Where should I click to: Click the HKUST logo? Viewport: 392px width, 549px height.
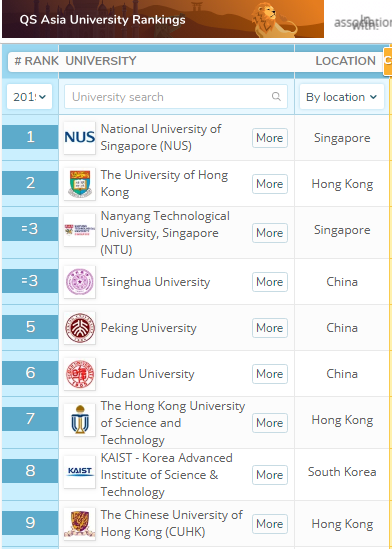(79, 420)
